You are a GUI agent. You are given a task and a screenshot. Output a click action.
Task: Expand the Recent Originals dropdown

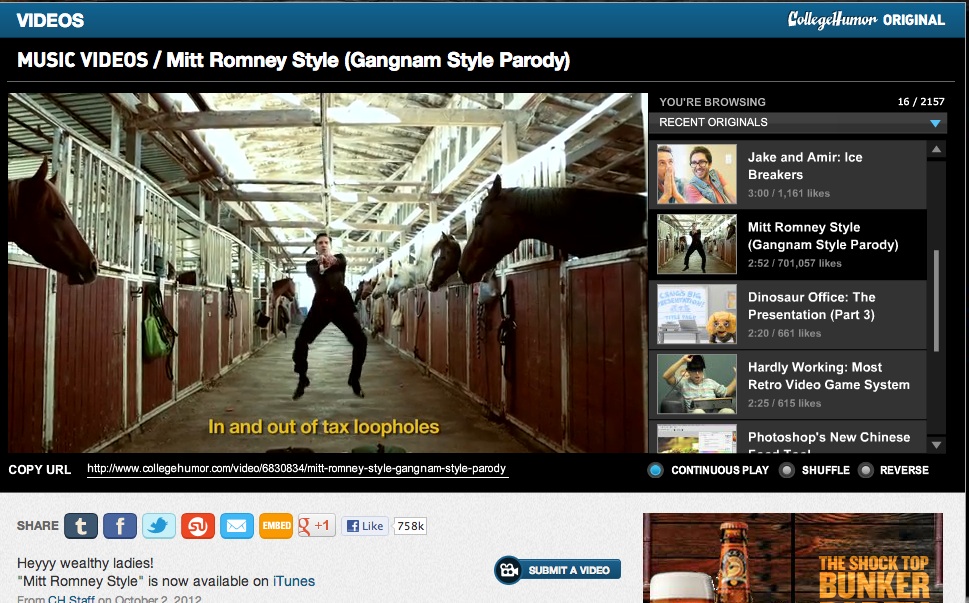[x=935, y=123]
